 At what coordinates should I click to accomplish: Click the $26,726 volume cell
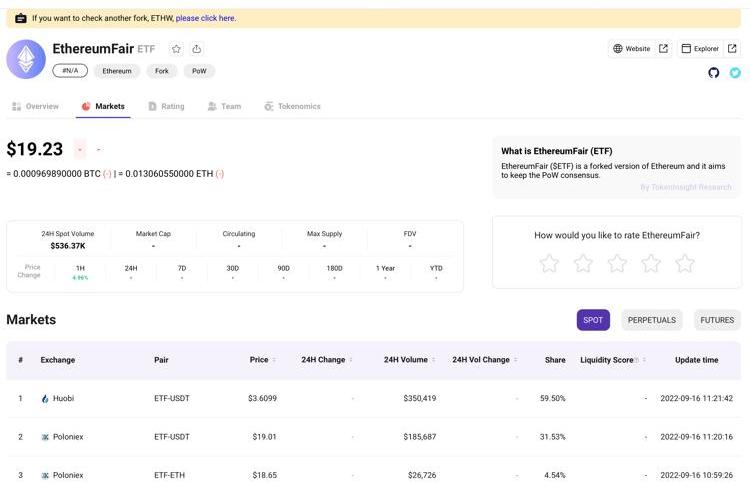point(422,475)
